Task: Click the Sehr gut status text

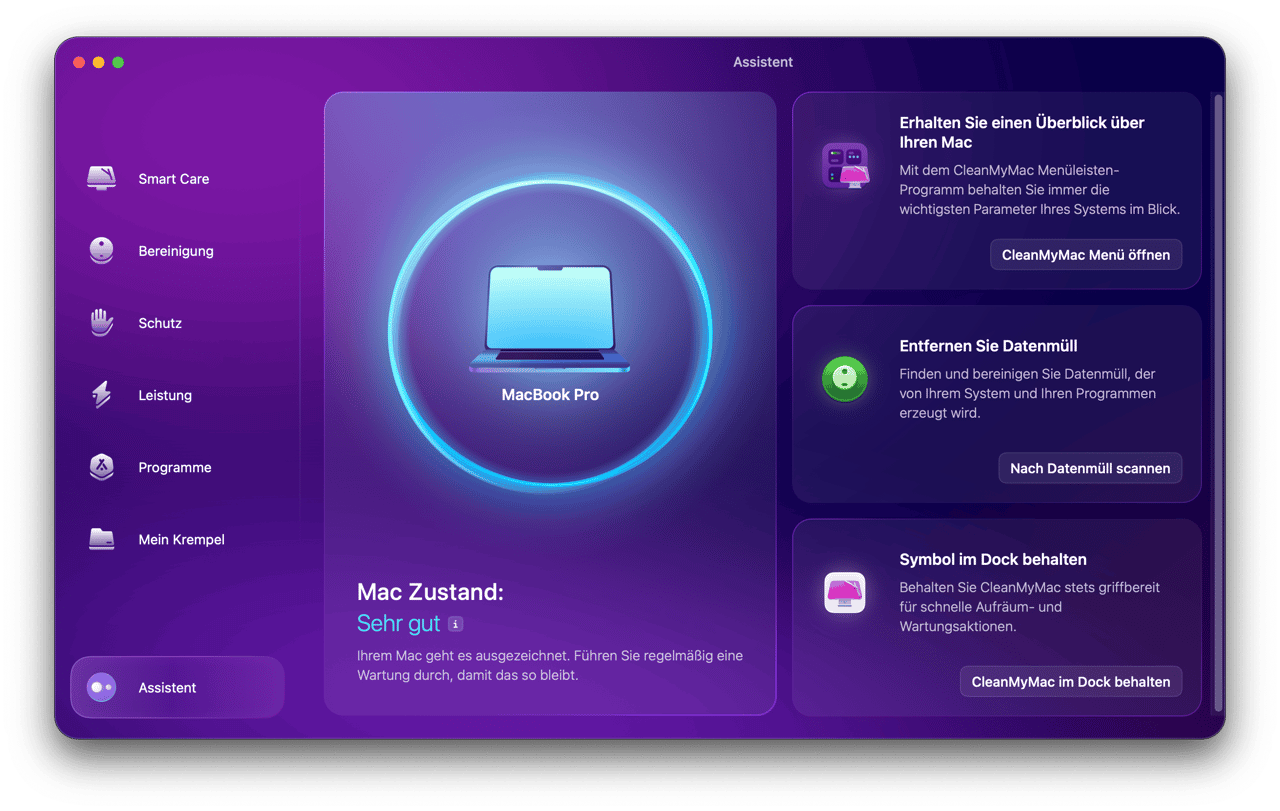Action: click(x=399, y=624)
